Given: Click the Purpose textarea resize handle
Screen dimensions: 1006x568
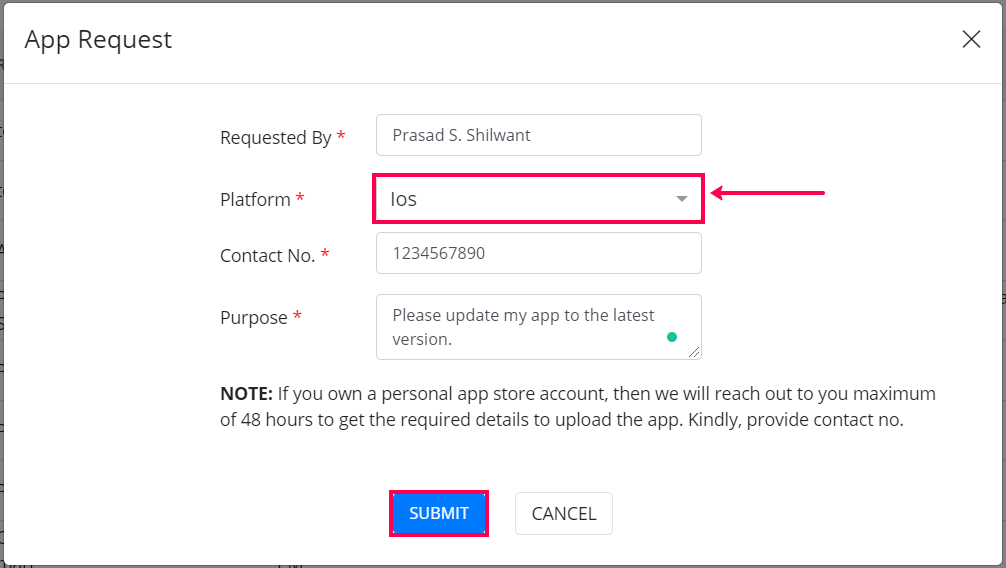Looking at the screenshot, I should click(x=694, y=351).
